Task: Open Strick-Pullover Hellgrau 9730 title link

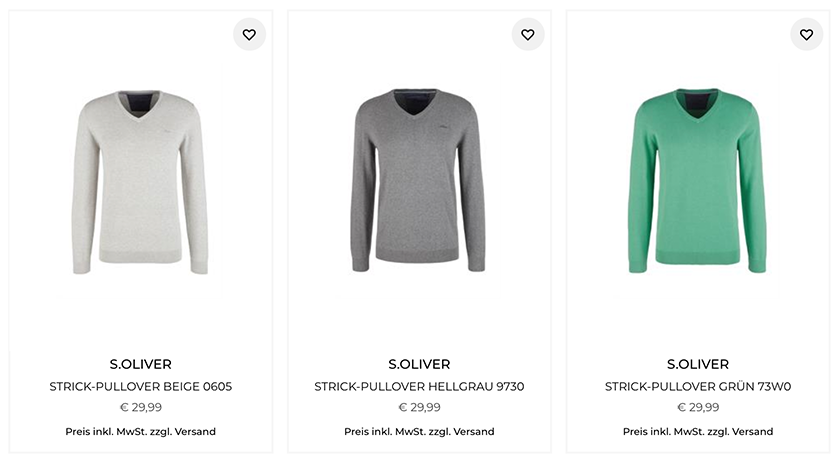Action: 419,386
